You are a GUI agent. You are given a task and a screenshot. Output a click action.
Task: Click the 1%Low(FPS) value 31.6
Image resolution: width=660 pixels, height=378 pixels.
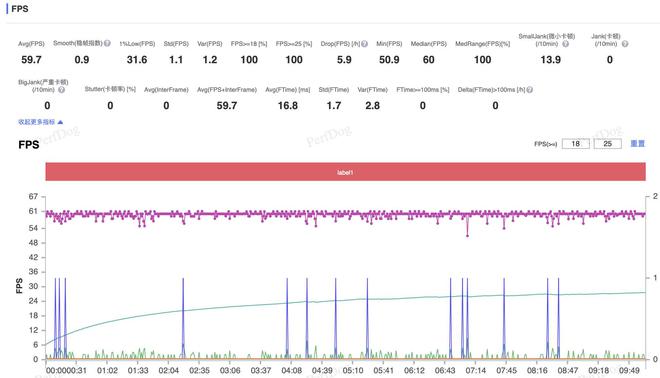[x=137, y=60]
